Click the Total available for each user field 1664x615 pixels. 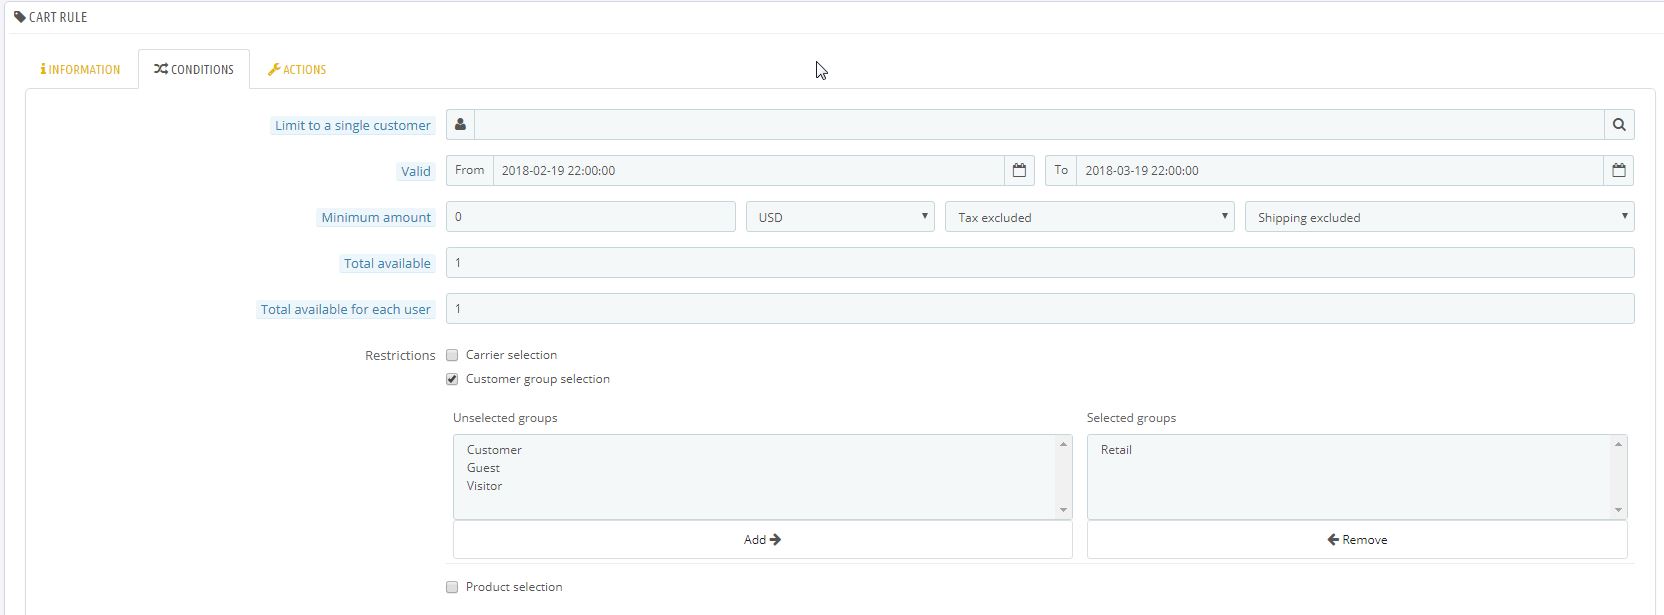1040,309
